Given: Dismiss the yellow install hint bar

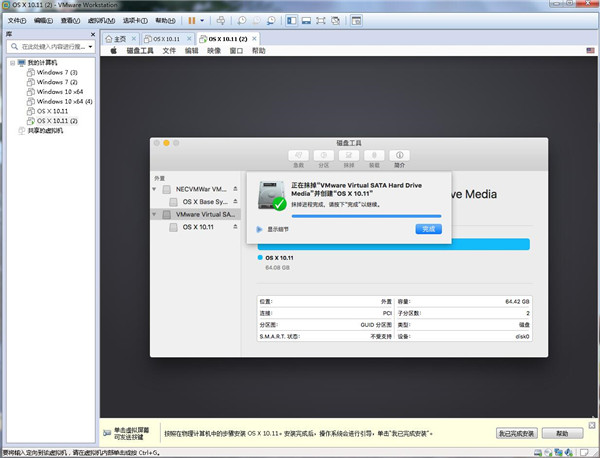Looking at the screenshot, I should point(592,425).
